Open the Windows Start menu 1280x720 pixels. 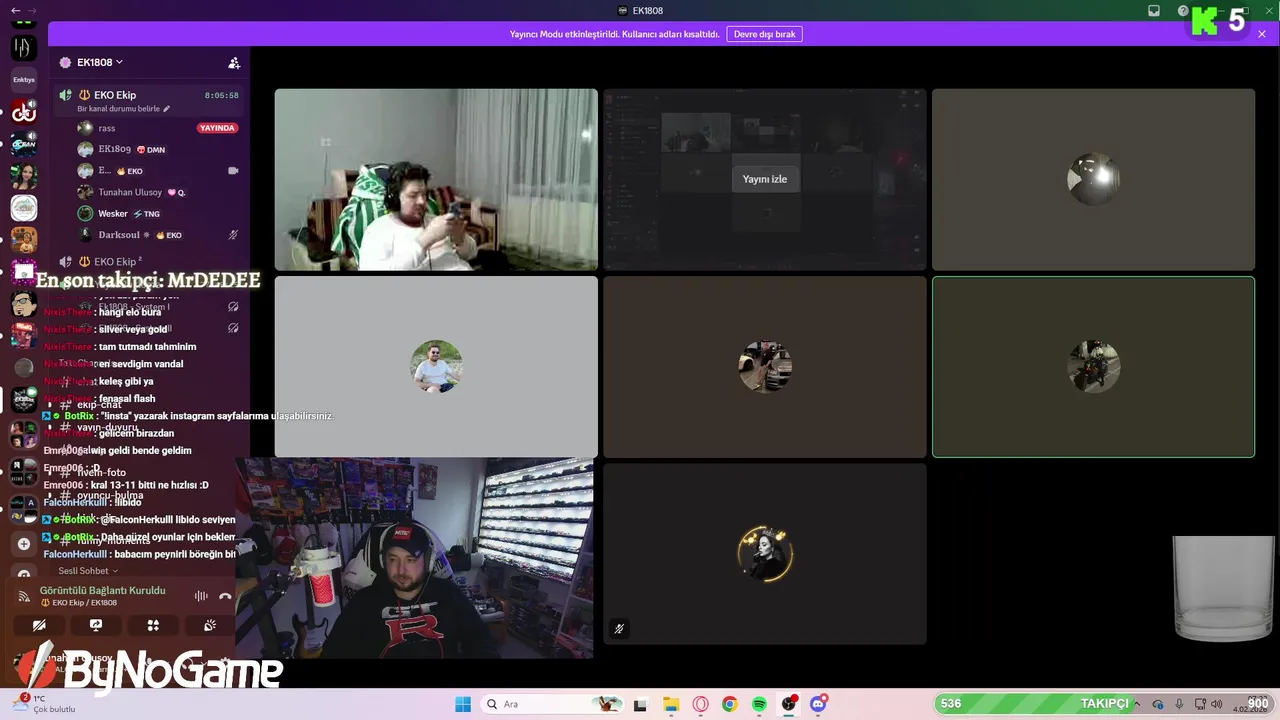[x=463, y=704]
